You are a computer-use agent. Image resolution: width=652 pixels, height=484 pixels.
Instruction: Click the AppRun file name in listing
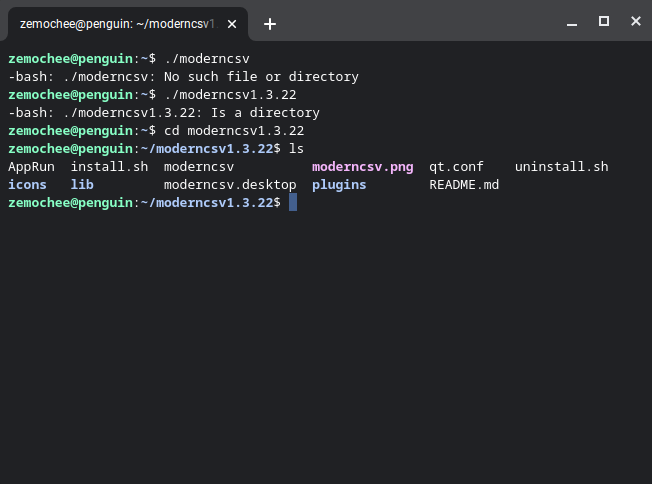tap(31, 167)
